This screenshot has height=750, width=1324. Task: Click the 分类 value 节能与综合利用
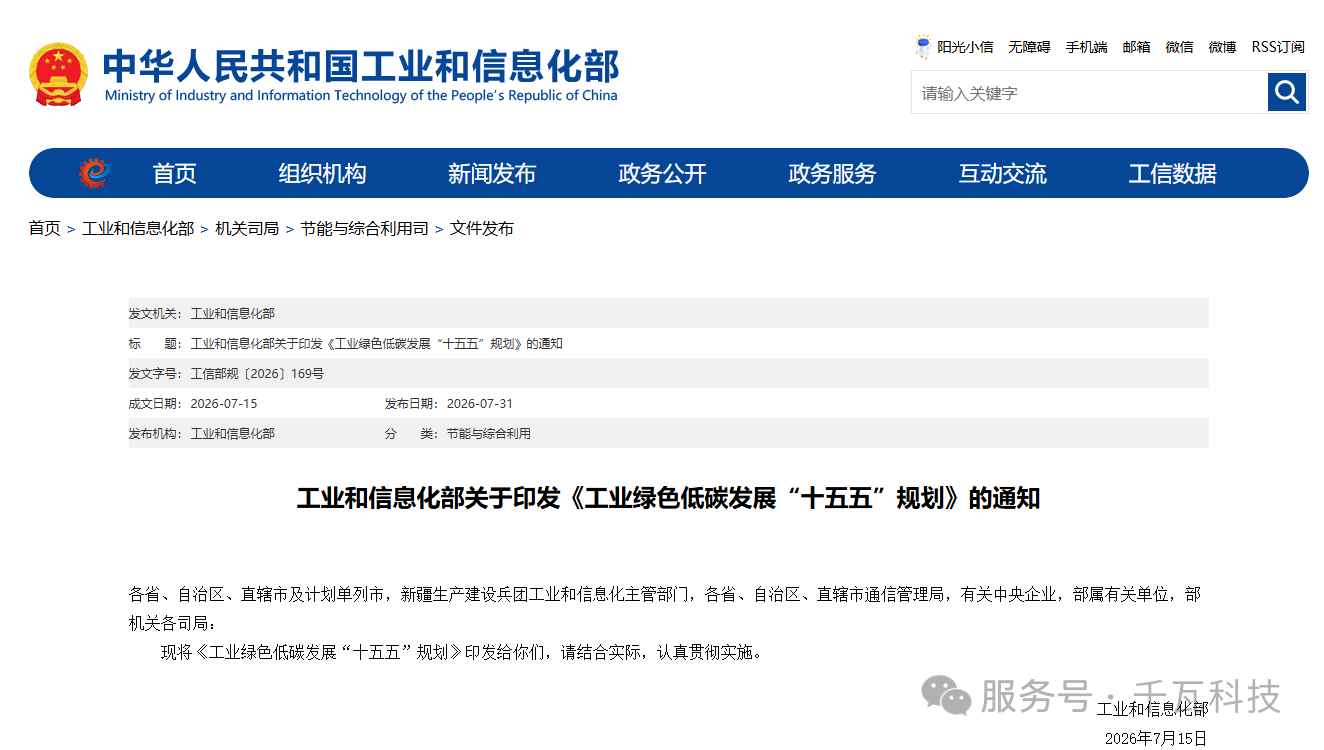click(489, 434)
